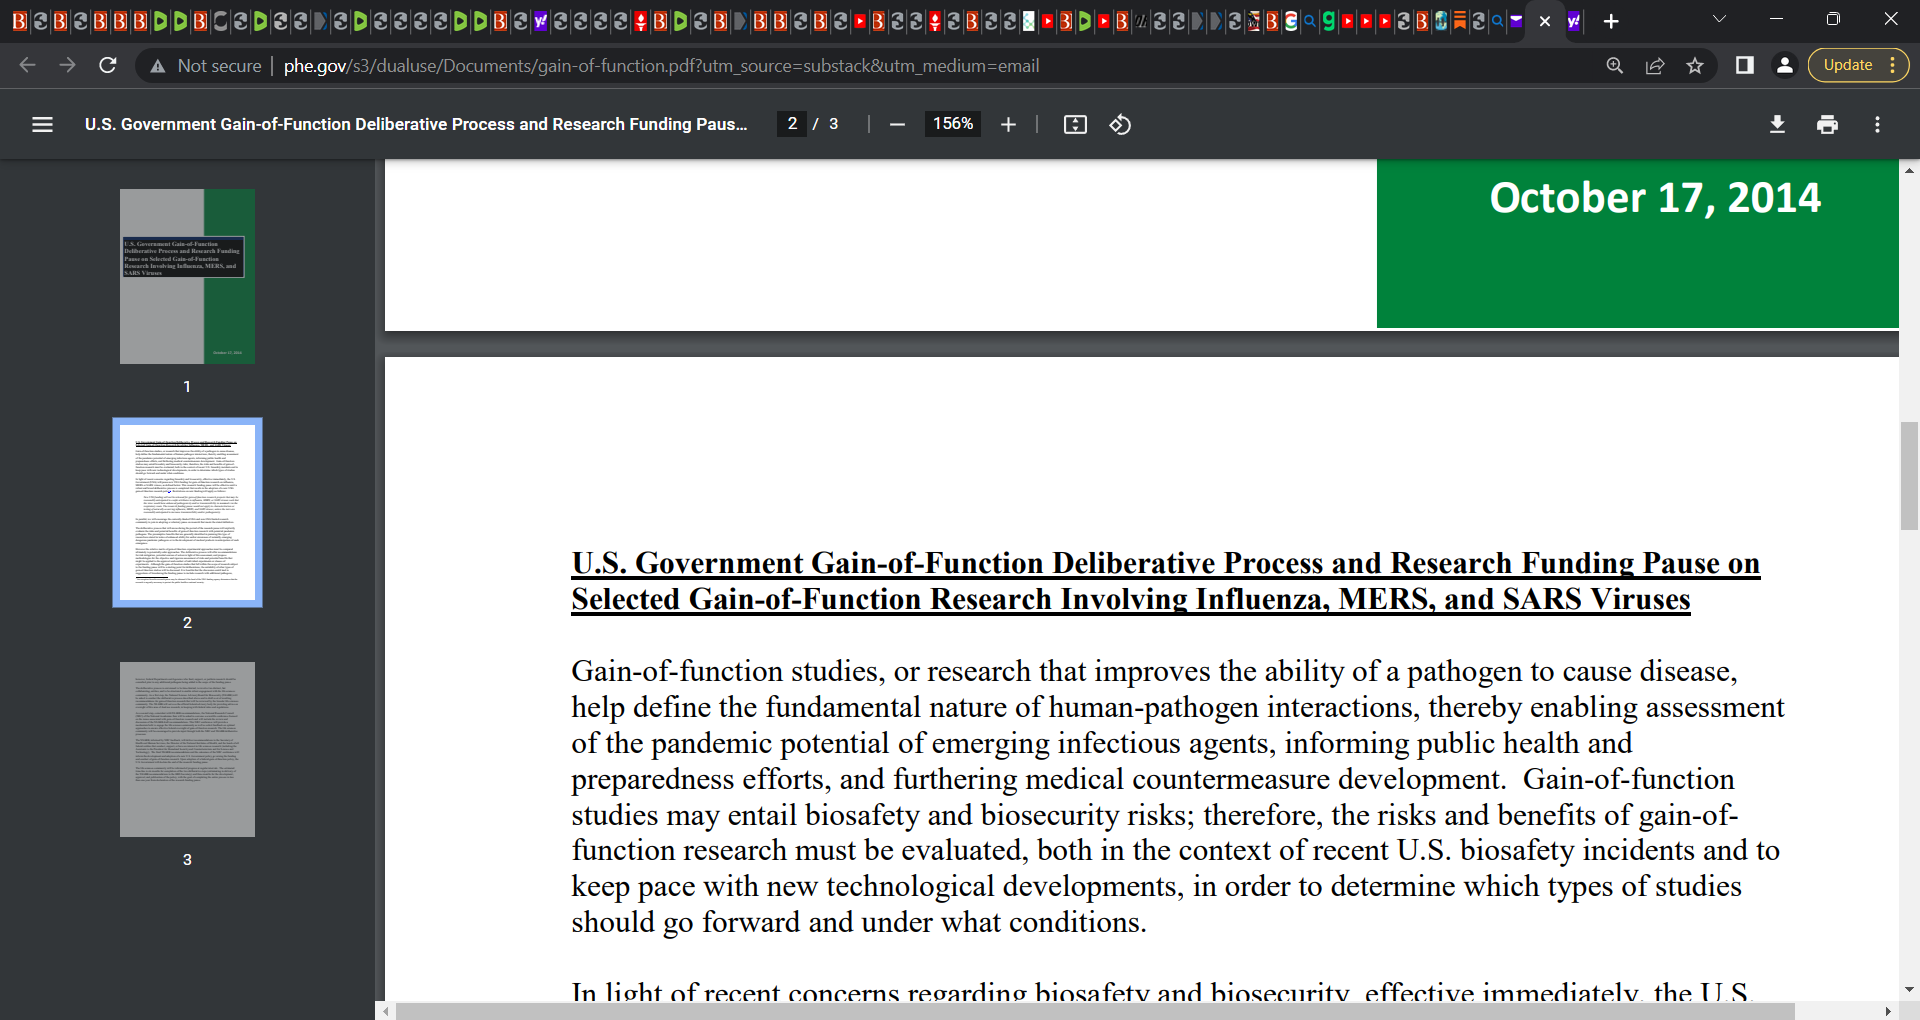Click the 156% zoom level field

953,124
